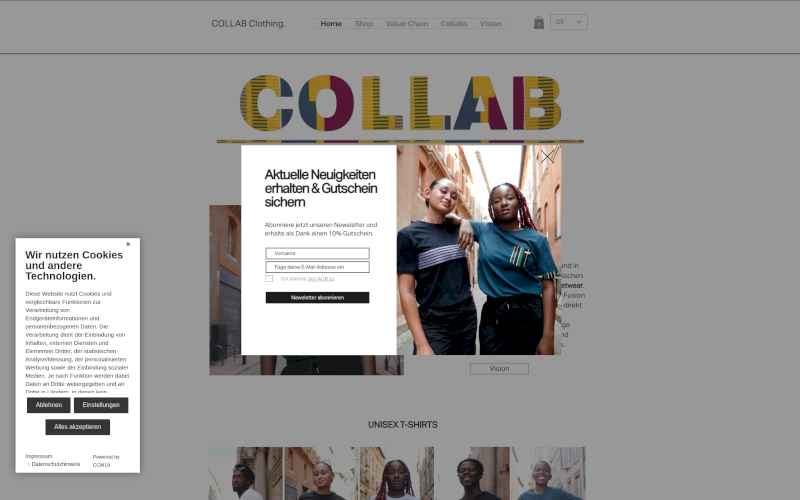Focus the E-Mail Adresse input field

317,267
